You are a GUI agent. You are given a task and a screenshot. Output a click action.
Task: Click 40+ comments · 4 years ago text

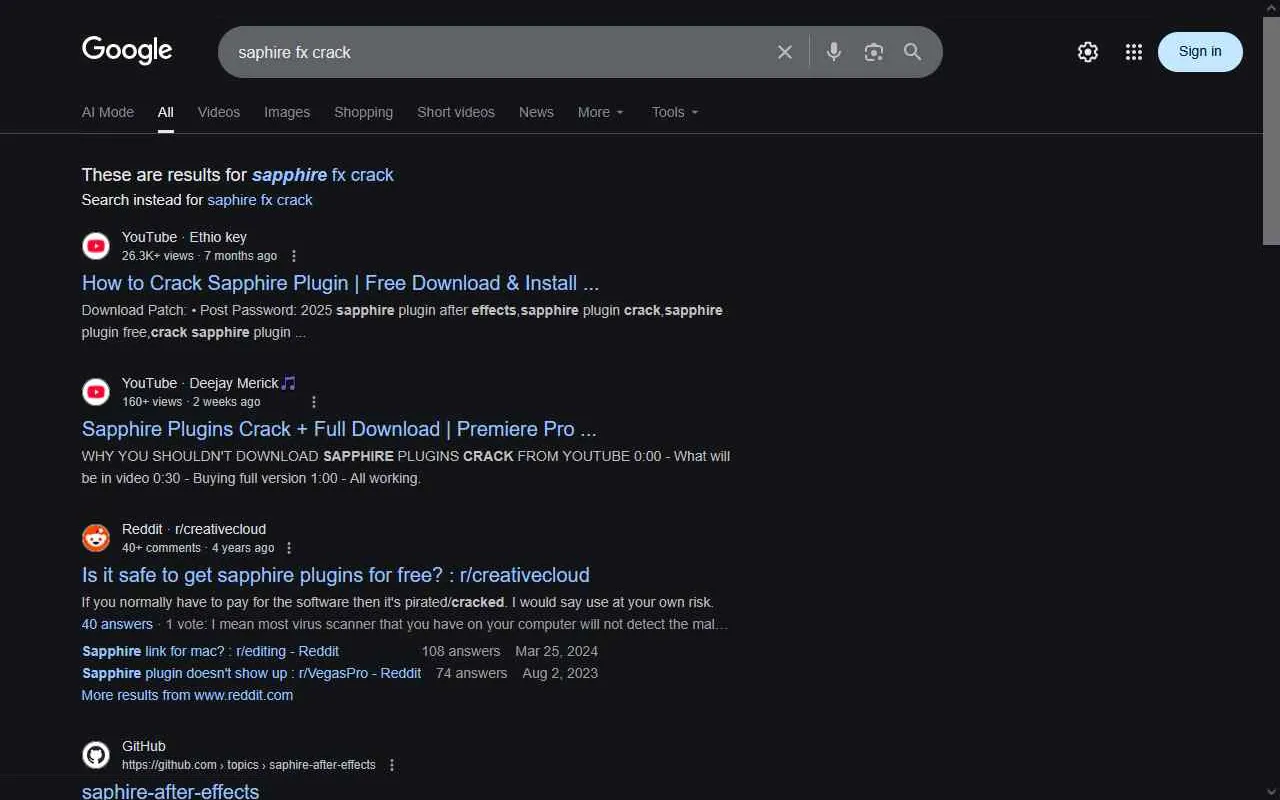tap(198, 548)
